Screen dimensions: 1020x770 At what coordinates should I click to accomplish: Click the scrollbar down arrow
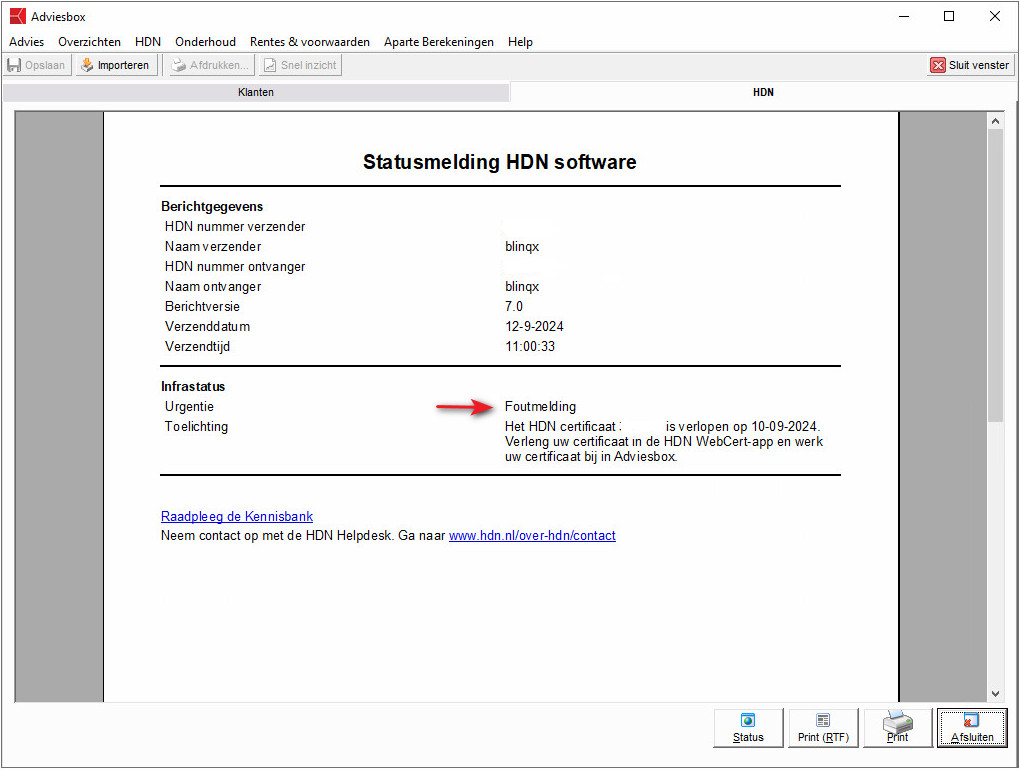tap(995, 694)
